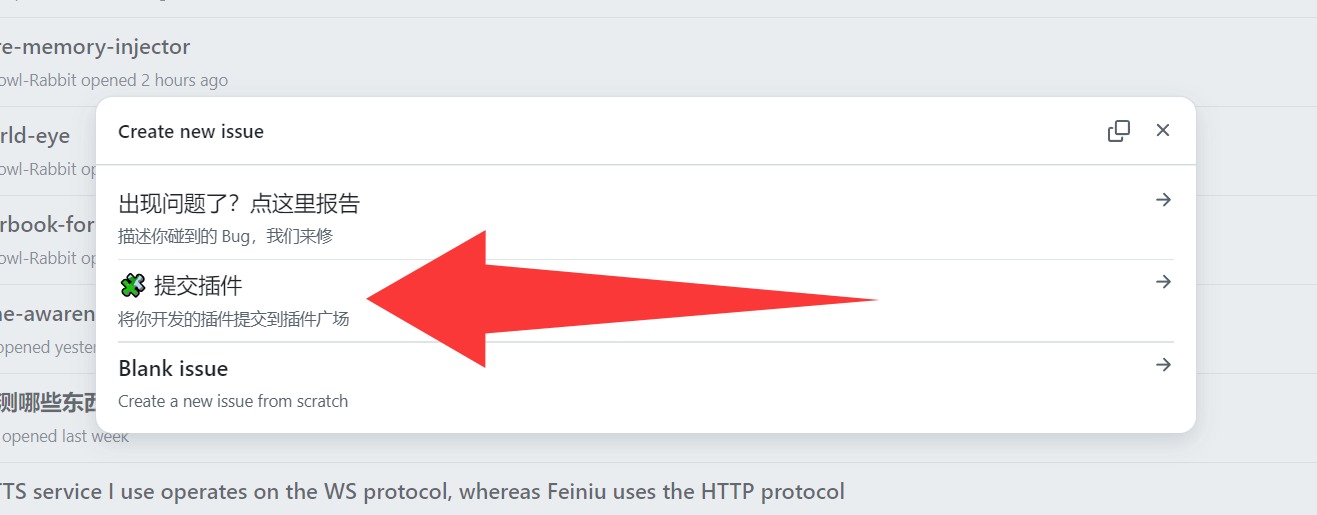Open the issue ending in rld-eye
This screenshot has width=1317, height=515.
point(35,136)
